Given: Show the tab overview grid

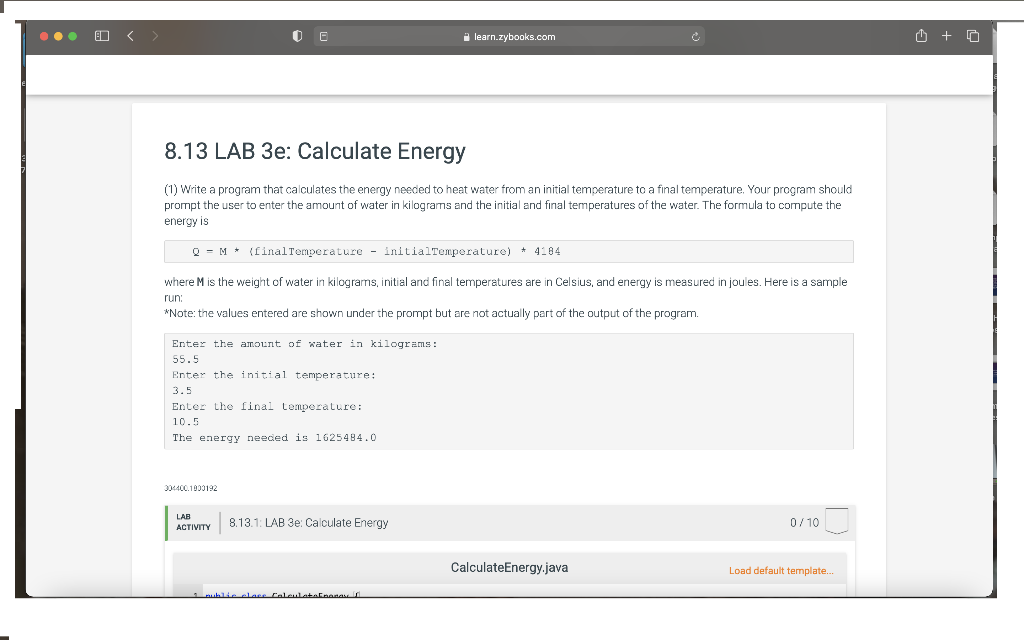Looking at the screenshot, I should pyautogui.click(x=971, y=35).
